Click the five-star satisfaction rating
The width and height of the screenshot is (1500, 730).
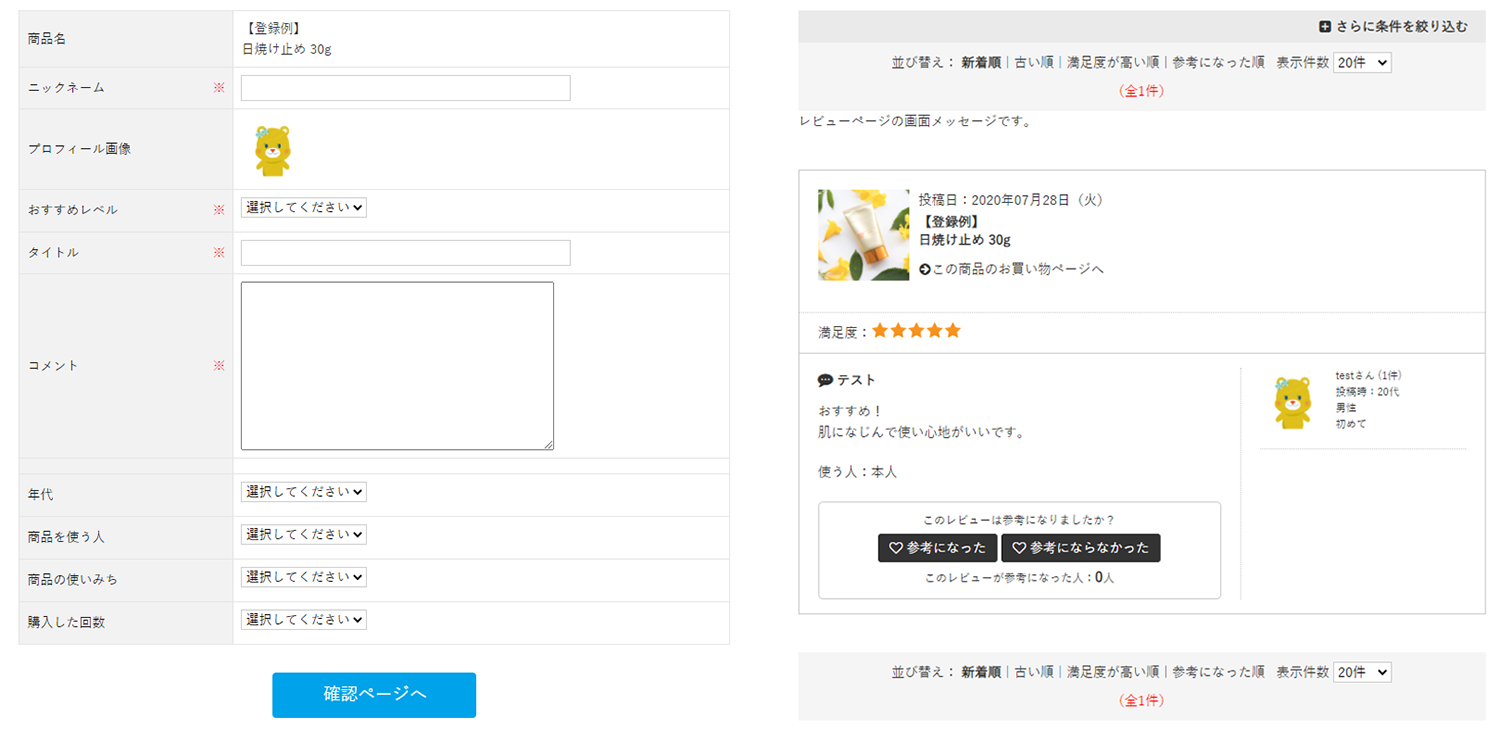coord(916,331)
